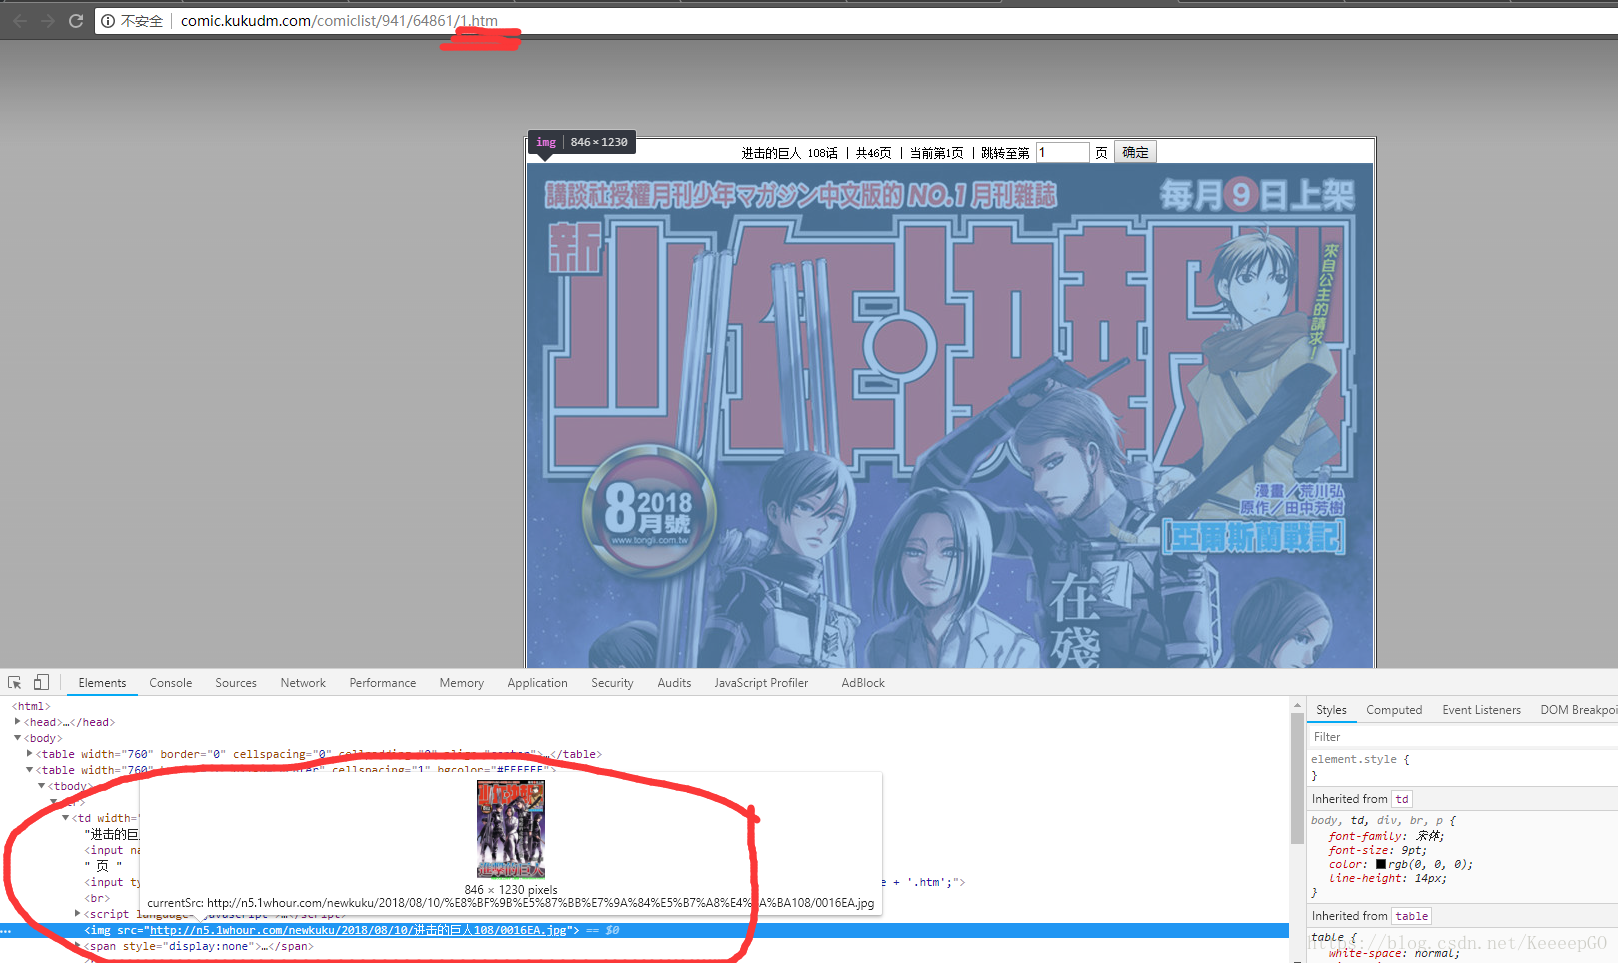
Task: Open the Security tab
Action: (612, 683)
